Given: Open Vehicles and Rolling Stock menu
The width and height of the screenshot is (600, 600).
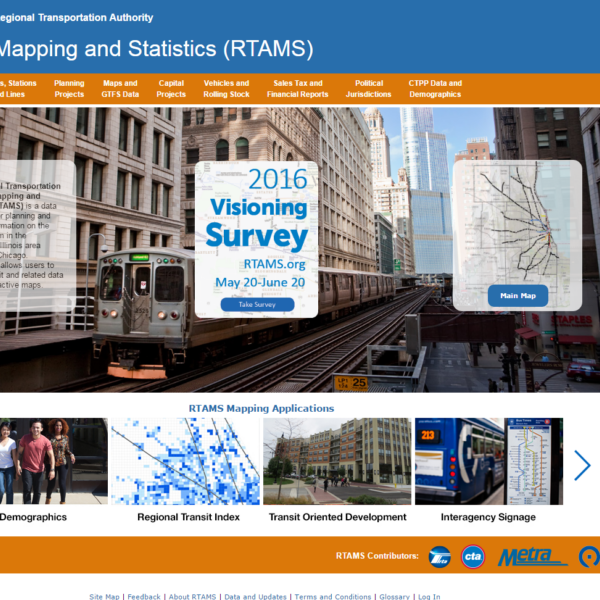Looking at the screenshot, I should [x=226, y=89].
